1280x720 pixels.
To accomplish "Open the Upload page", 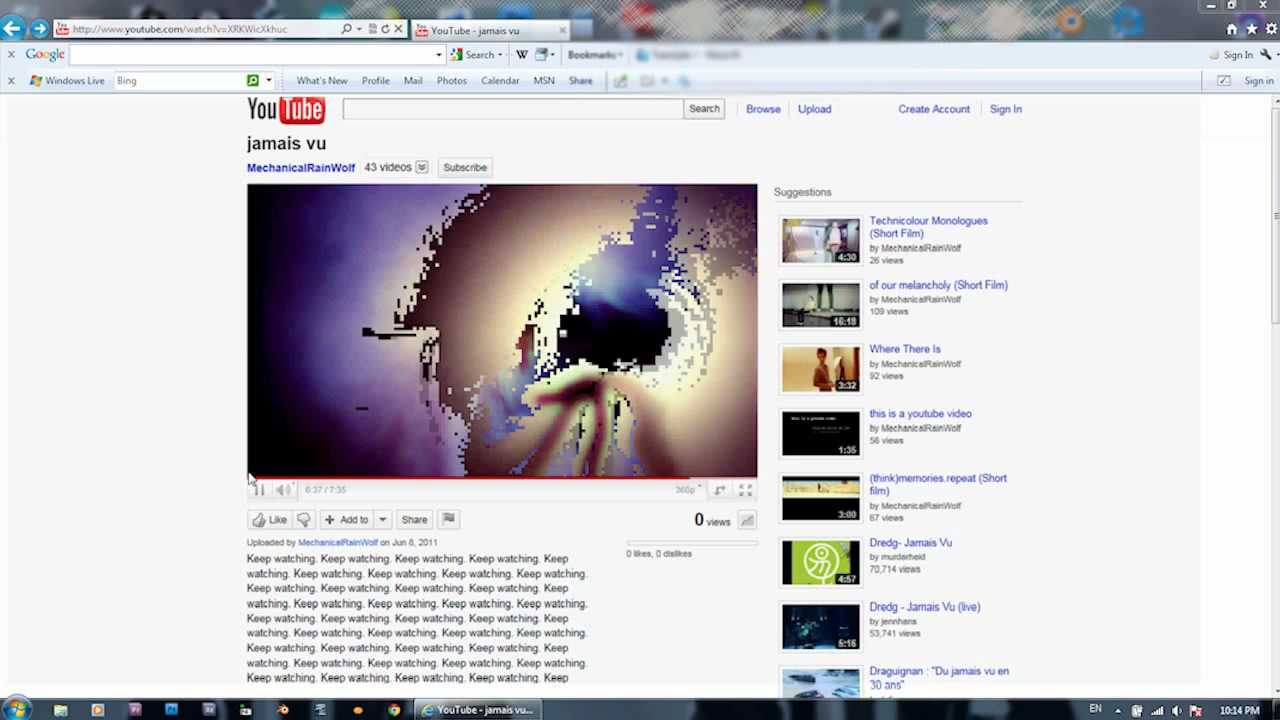I will [814, 109].
